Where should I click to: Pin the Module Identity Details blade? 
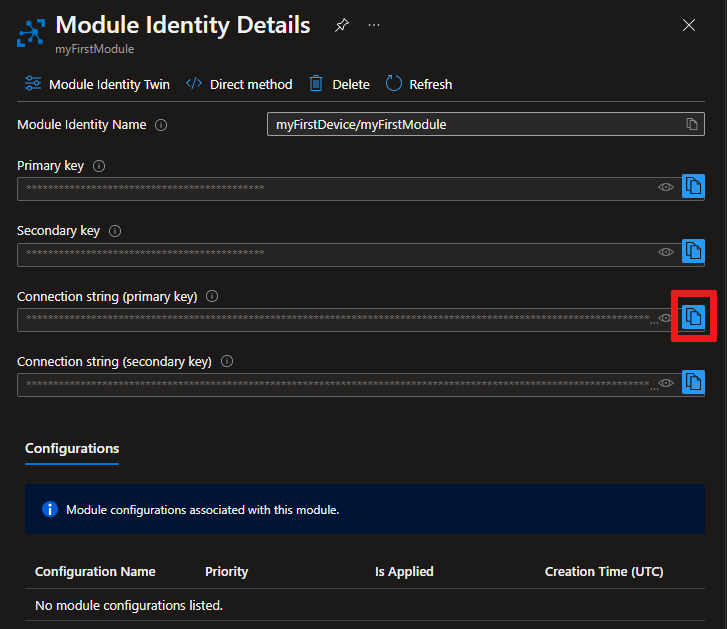point(342,25)
